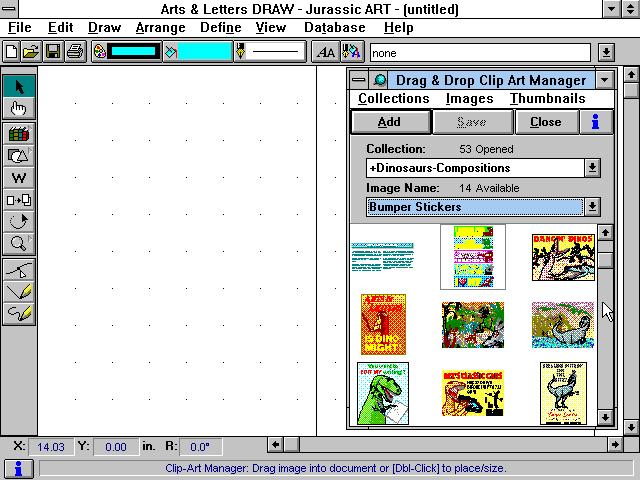Open the style name dropdown arrow

pyautogui.click(x=606, y=52)
